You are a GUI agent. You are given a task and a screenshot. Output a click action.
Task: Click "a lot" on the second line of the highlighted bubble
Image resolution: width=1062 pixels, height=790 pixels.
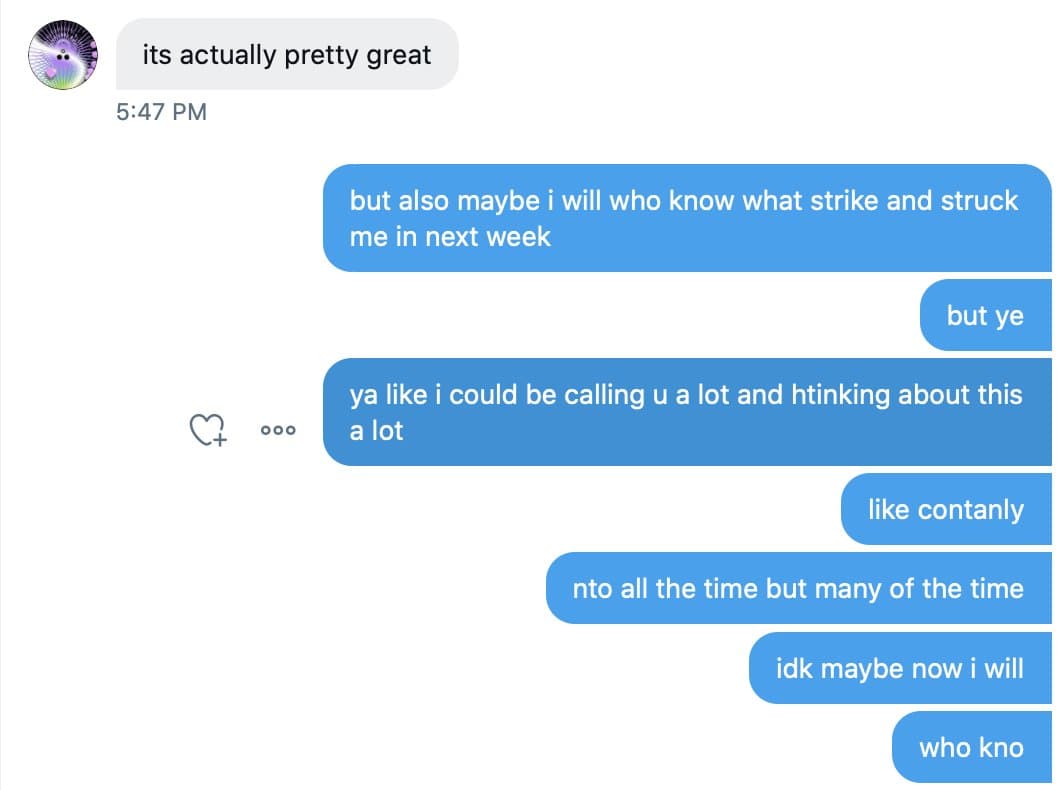[377, 431]
